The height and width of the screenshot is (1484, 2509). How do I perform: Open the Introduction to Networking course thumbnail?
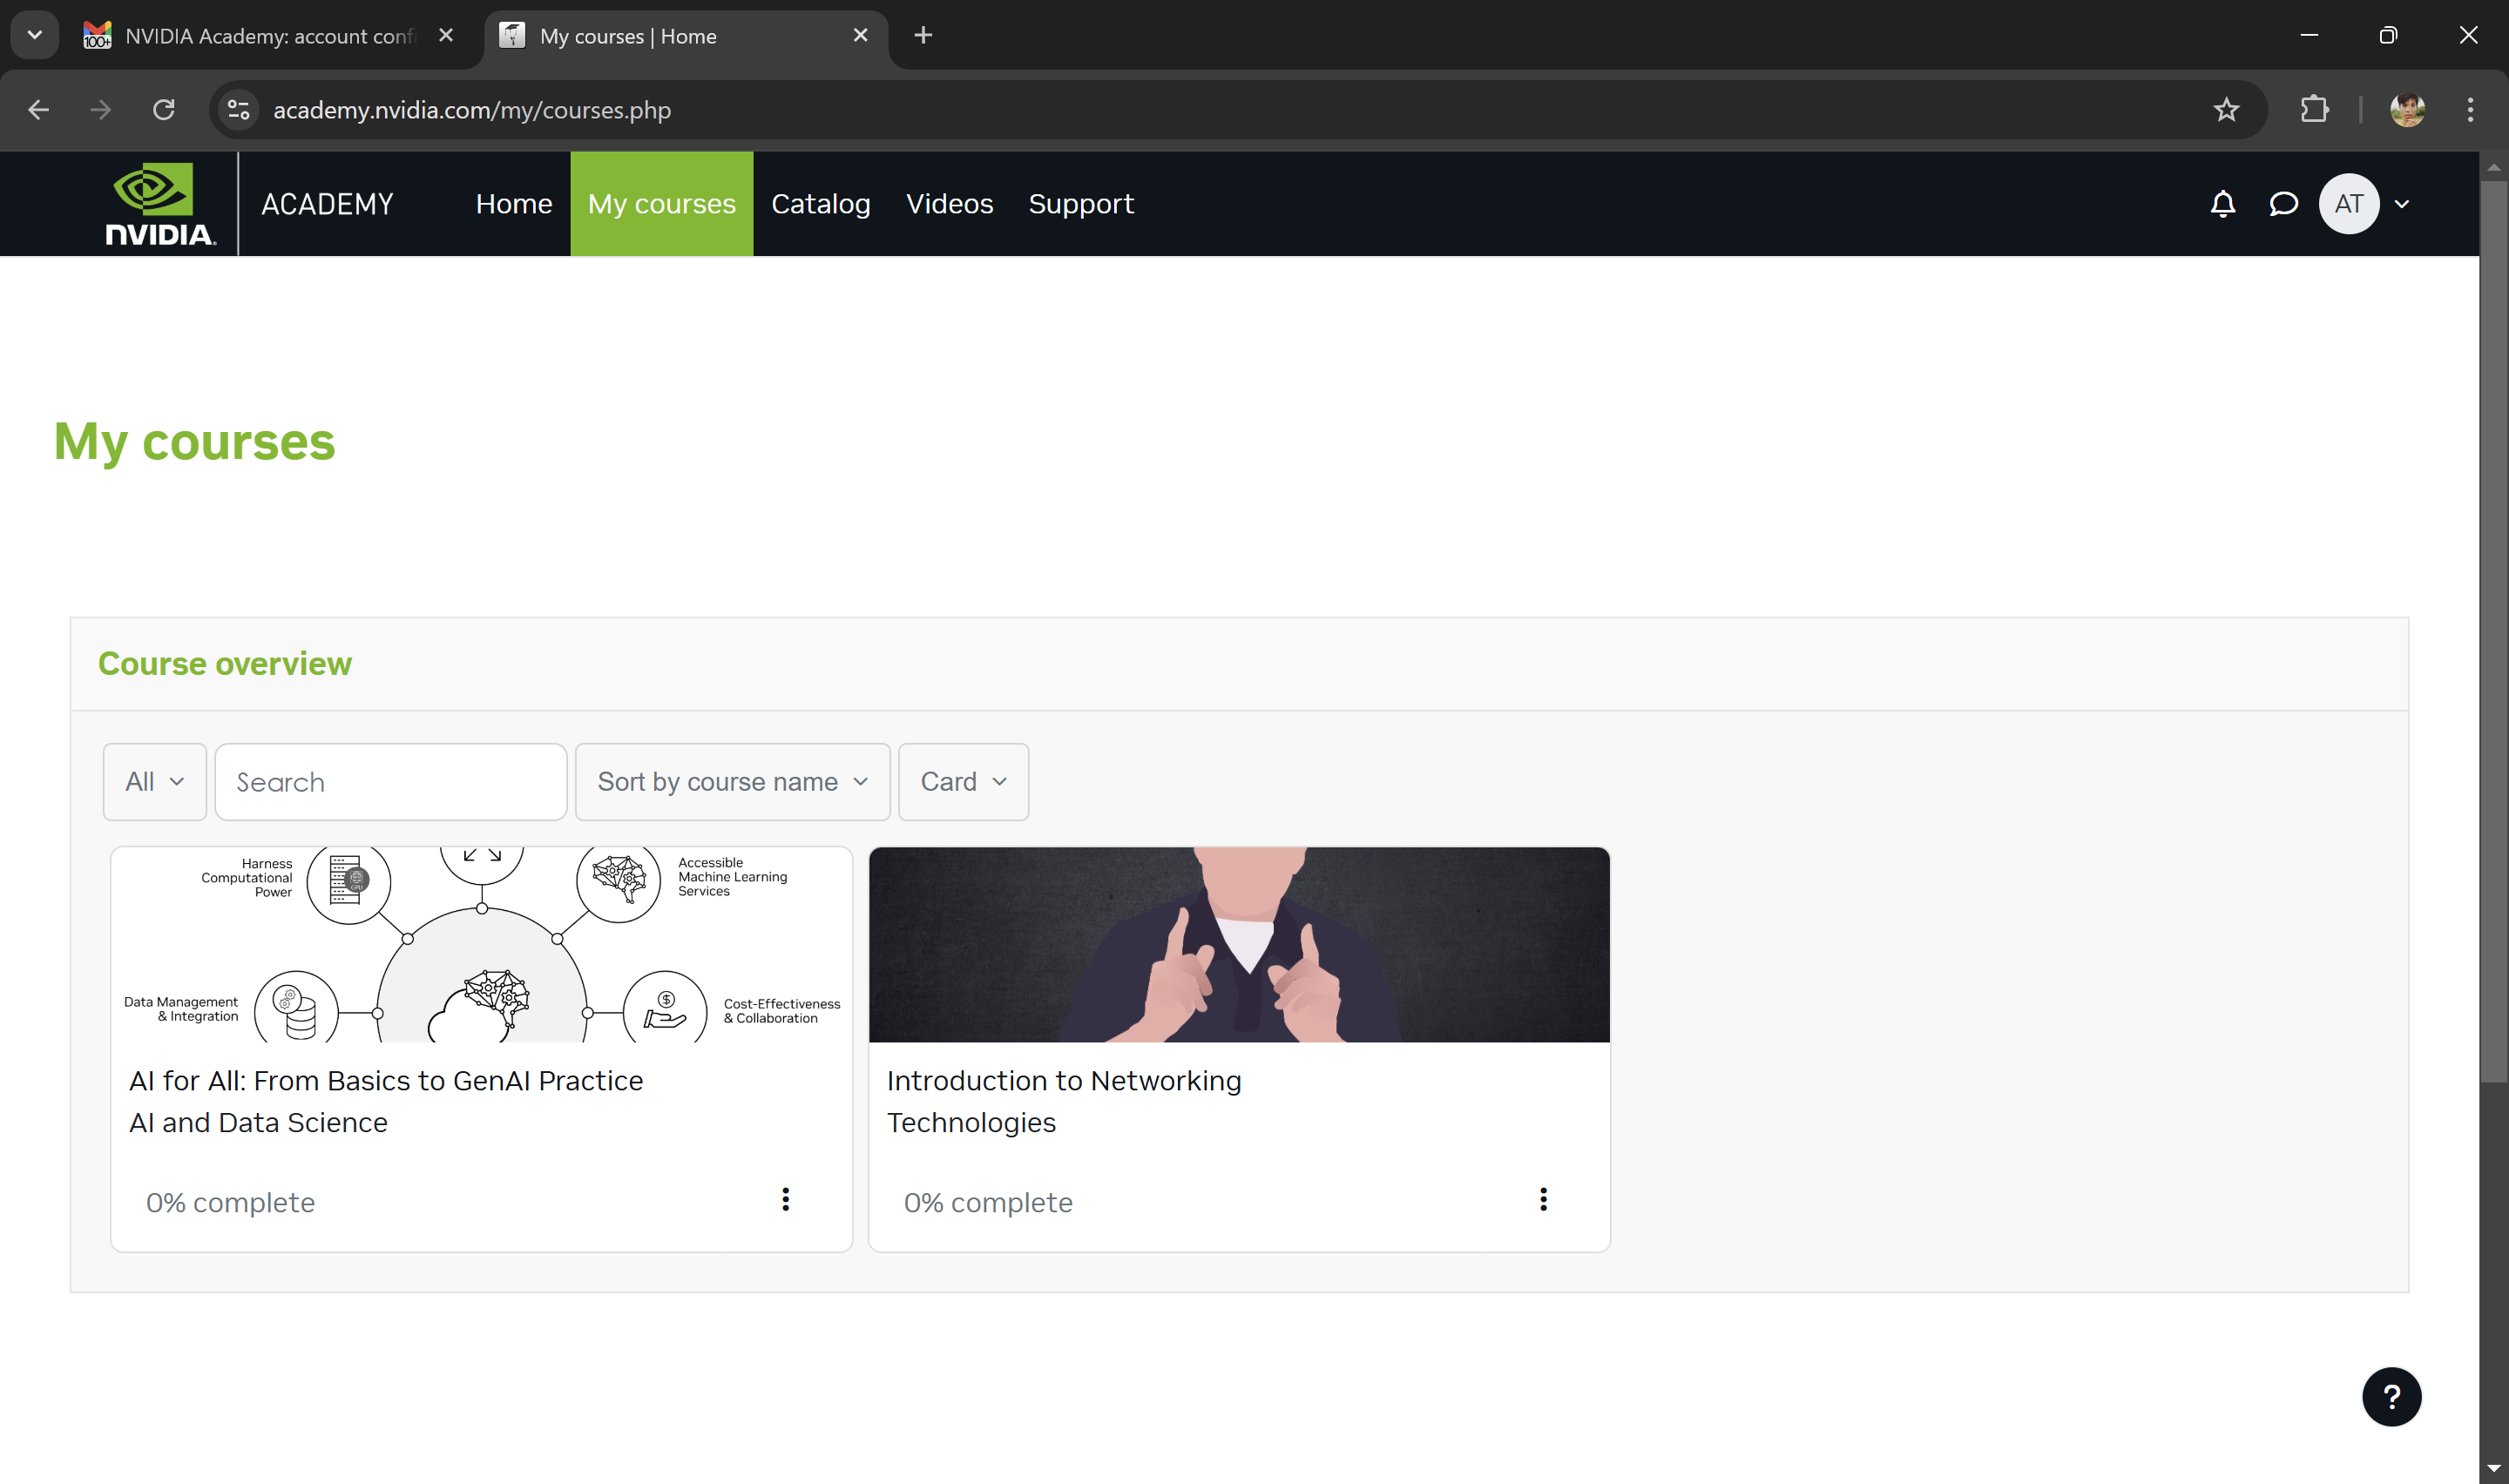coord(1239,945)
